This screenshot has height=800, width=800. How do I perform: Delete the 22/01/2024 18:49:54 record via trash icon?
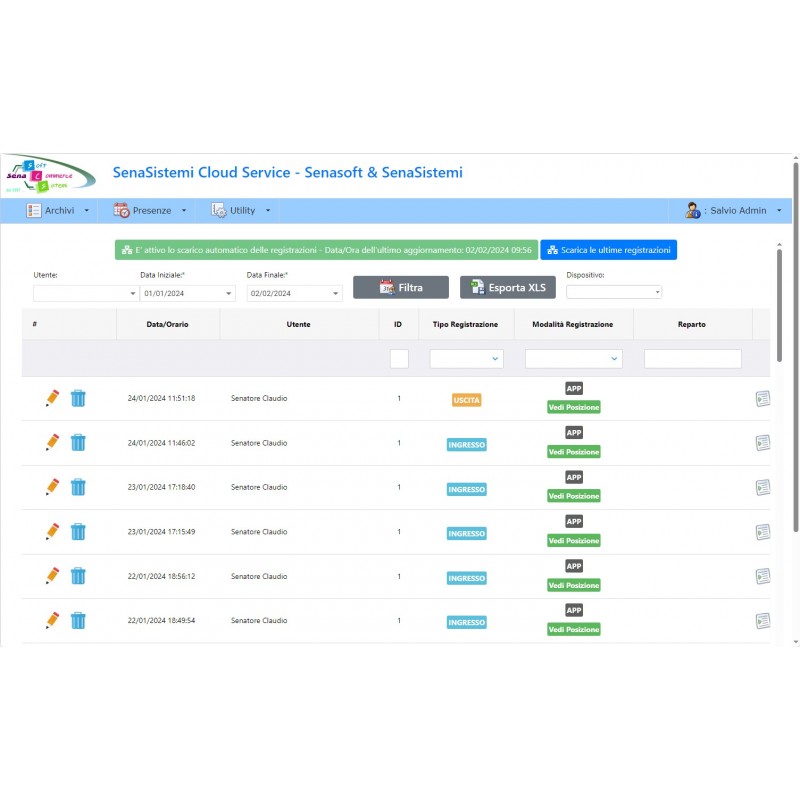coord(78,620)
